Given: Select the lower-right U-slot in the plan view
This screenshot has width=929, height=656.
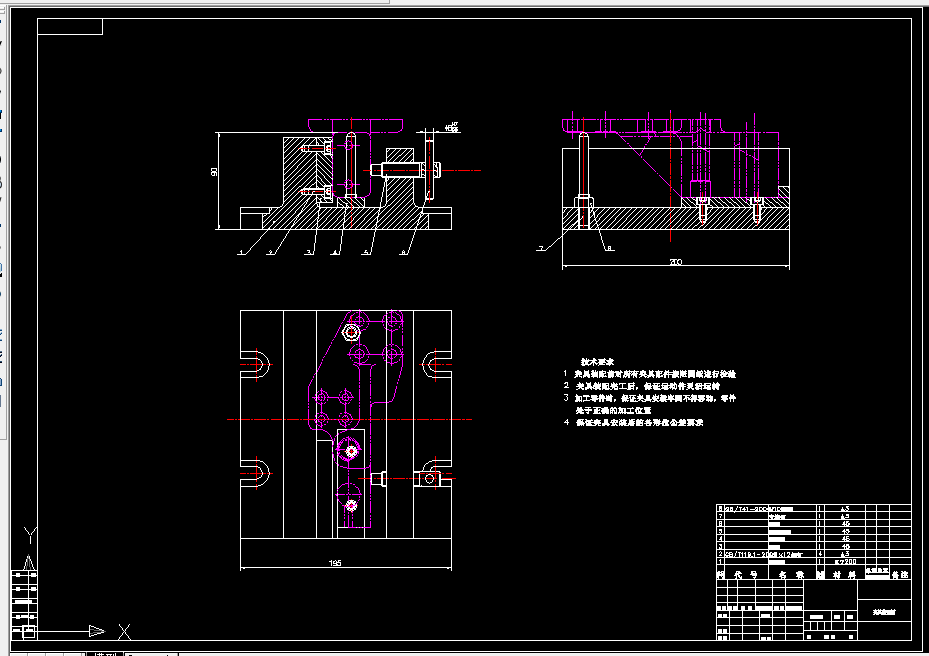Looking at the screenshot, I should coord(436,474).
